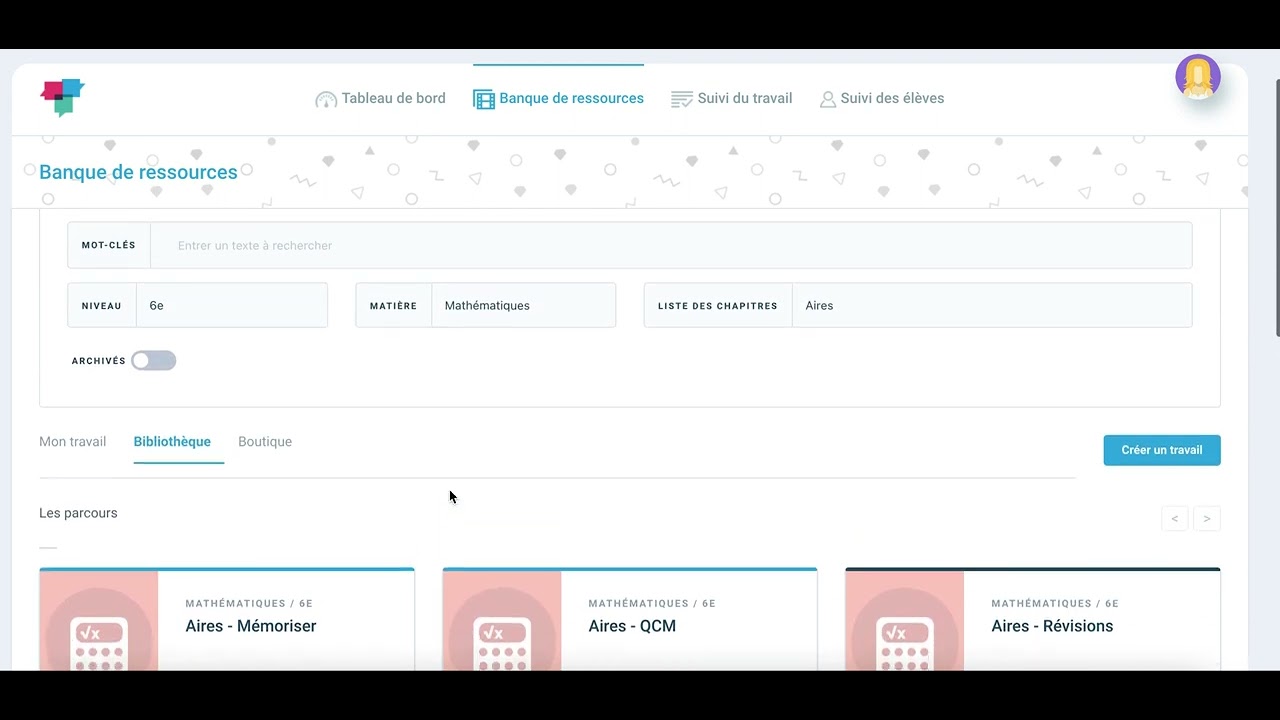Select the Bibliothèque tab
This screenshot has width=1280, height=720.
(x=172, y=442)
